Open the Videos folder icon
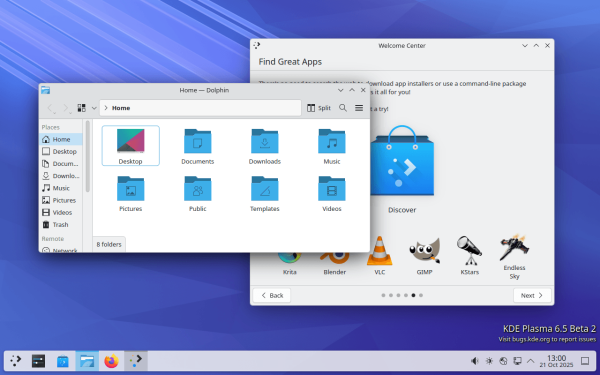The width and height of the screenshot is (600, 375). point(332,189)
